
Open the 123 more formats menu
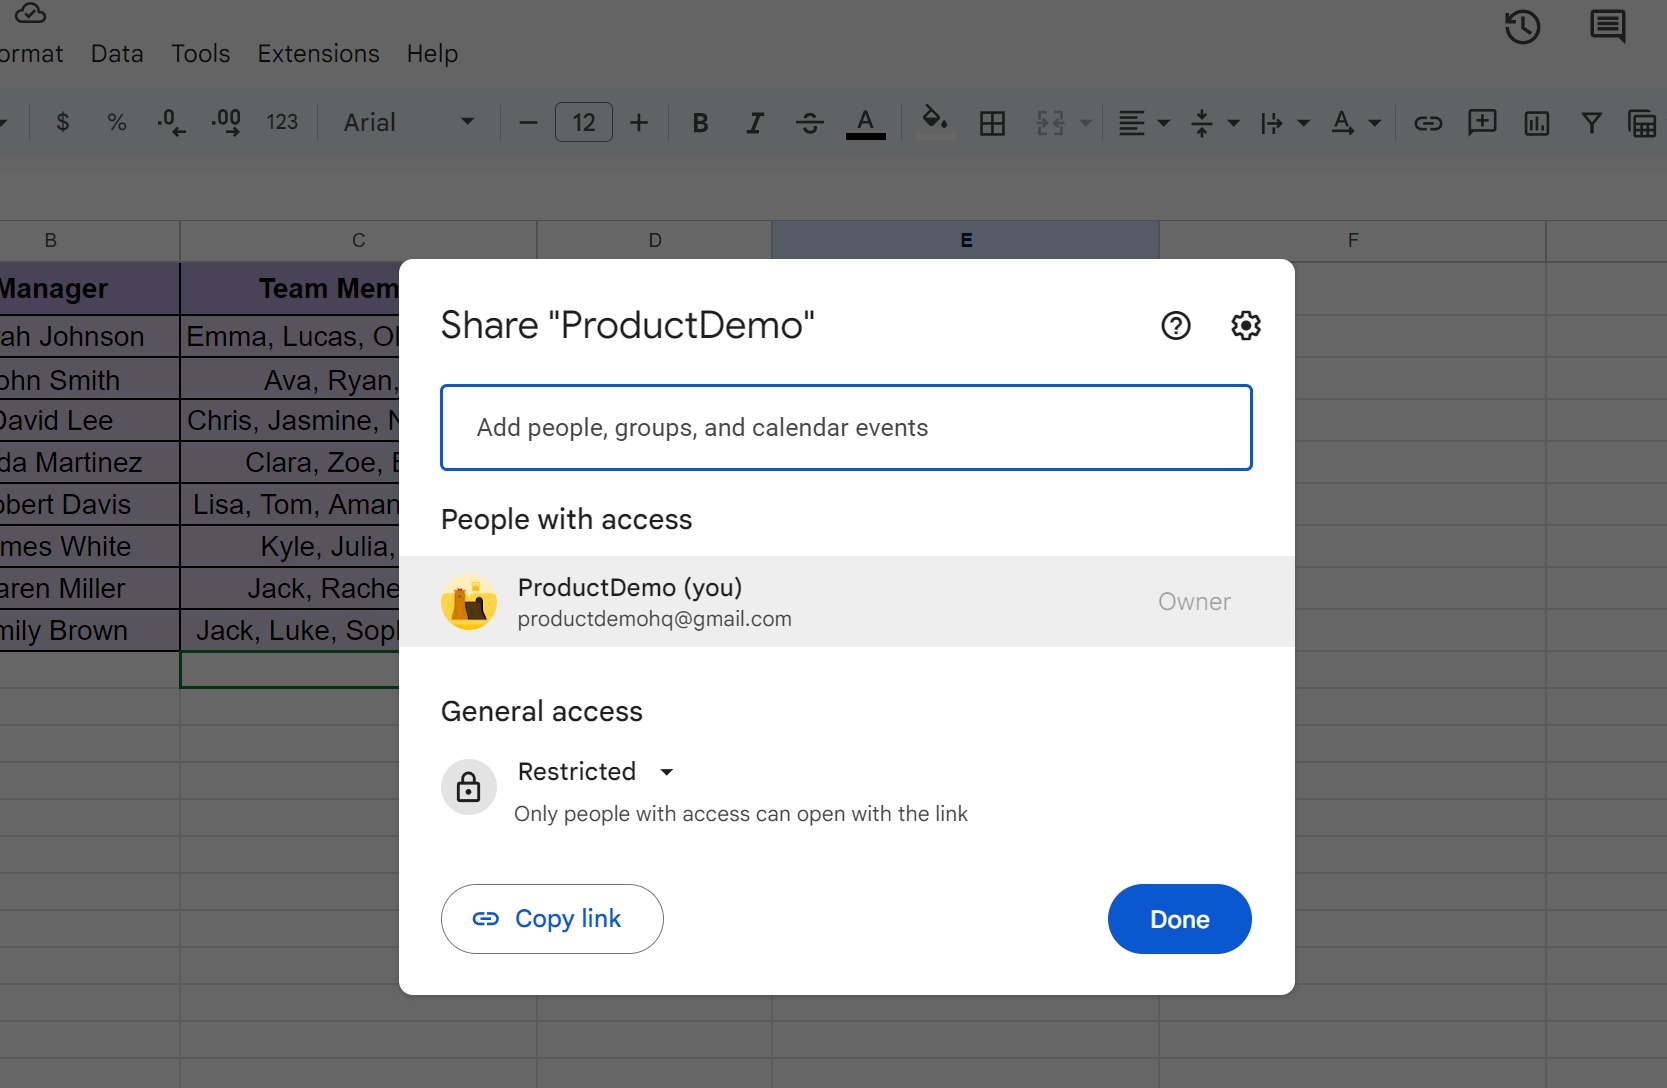282,123
